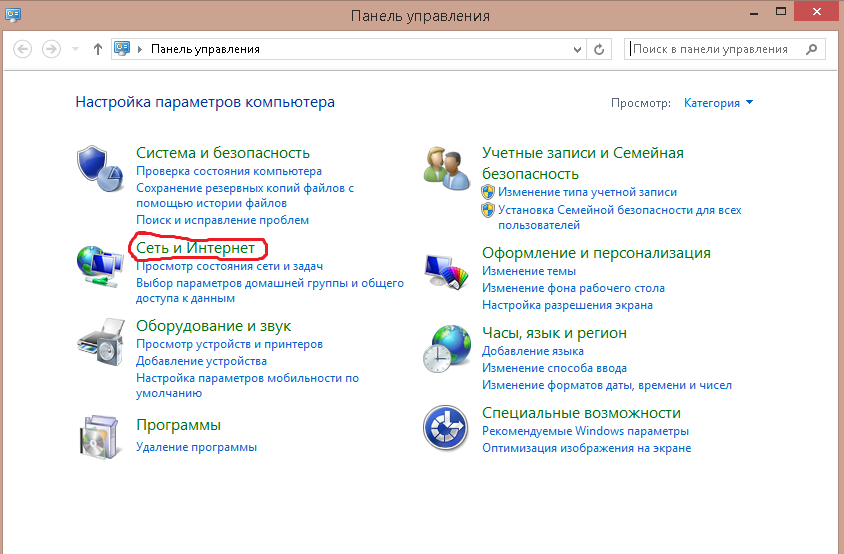Screen dimensions: 844x554
Task: Click the Programs disc box icon
Action: pyautogui.click(x=100, y=437)
